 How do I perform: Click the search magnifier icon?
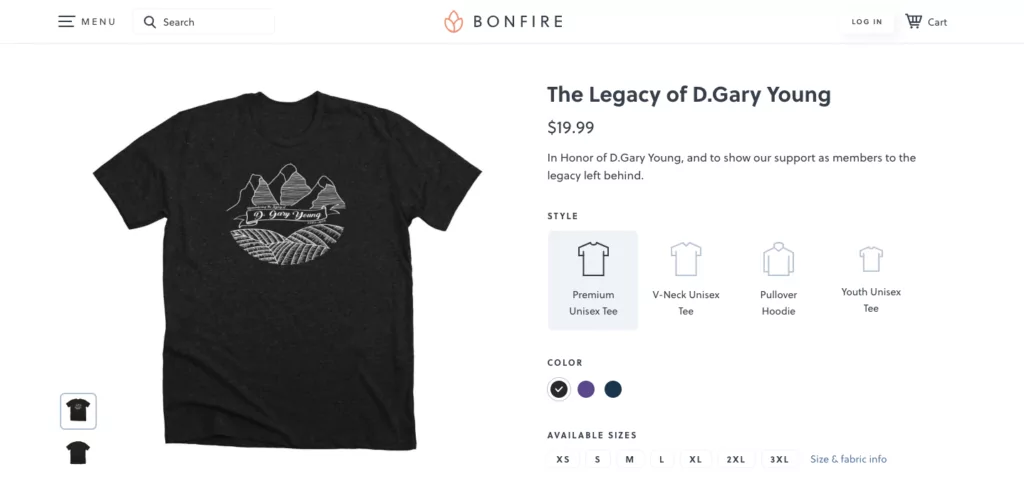pyautogui.click(x=150, y=21)
